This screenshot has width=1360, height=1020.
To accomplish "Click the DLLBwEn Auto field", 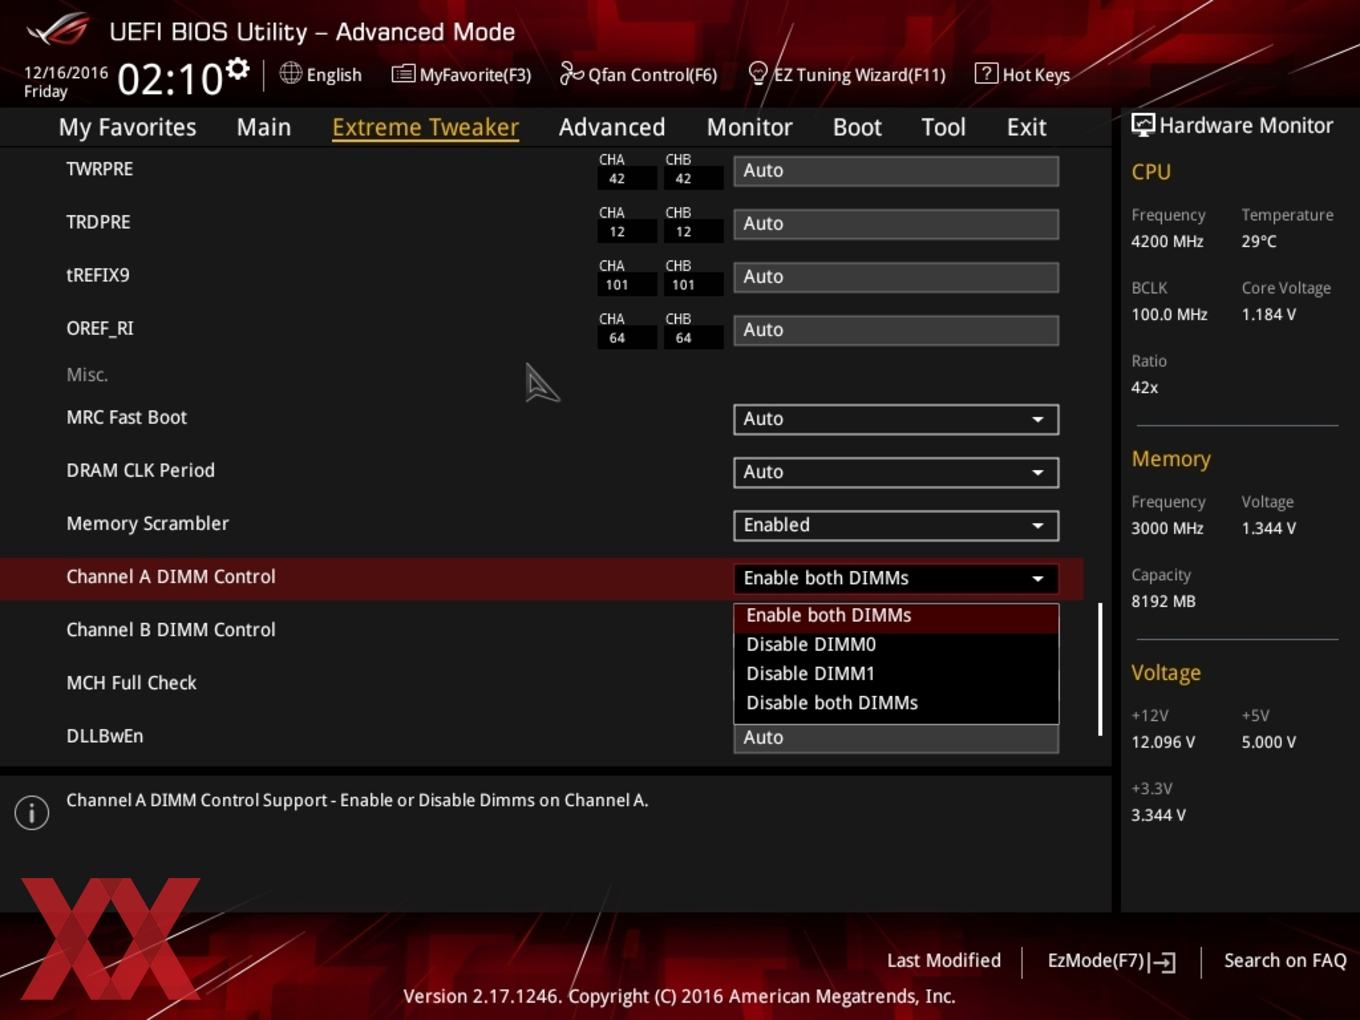I will [896, 738].
